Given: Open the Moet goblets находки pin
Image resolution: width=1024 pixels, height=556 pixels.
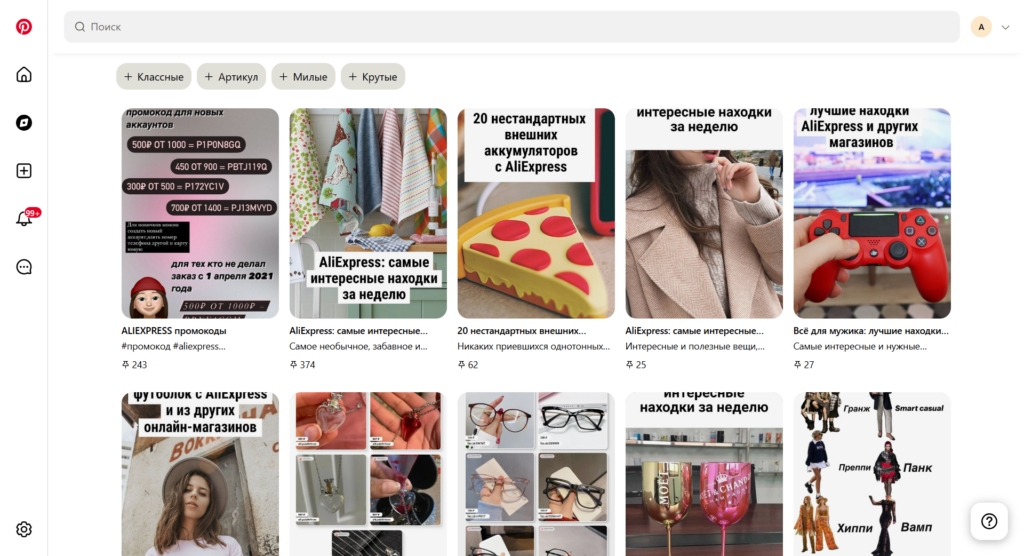Looking at the screenshot, I should click(704, 474).
